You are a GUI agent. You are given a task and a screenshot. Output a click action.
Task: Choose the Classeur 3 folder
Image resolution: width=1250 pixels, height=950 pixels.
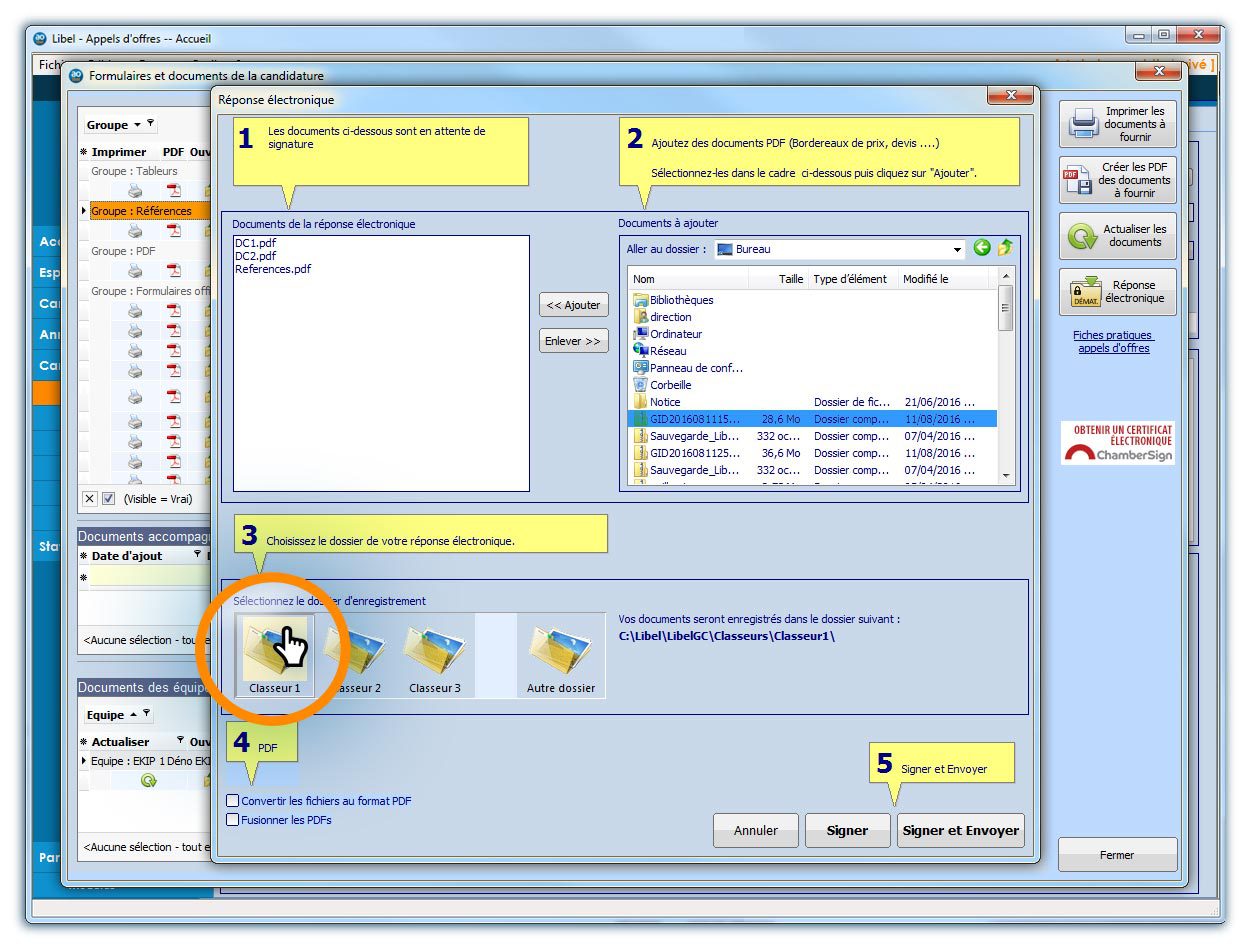click(x=435, y=656)
